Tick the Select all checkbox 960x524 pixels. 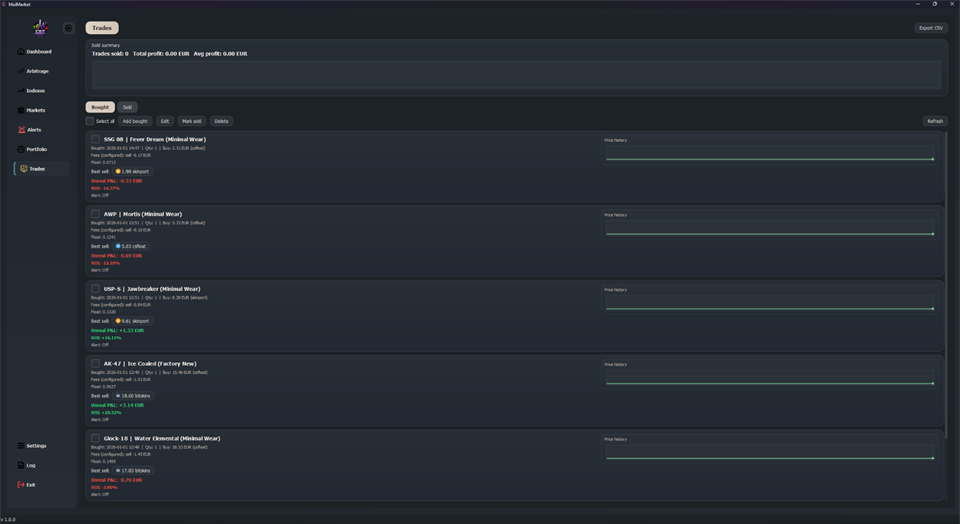(90, 121)
